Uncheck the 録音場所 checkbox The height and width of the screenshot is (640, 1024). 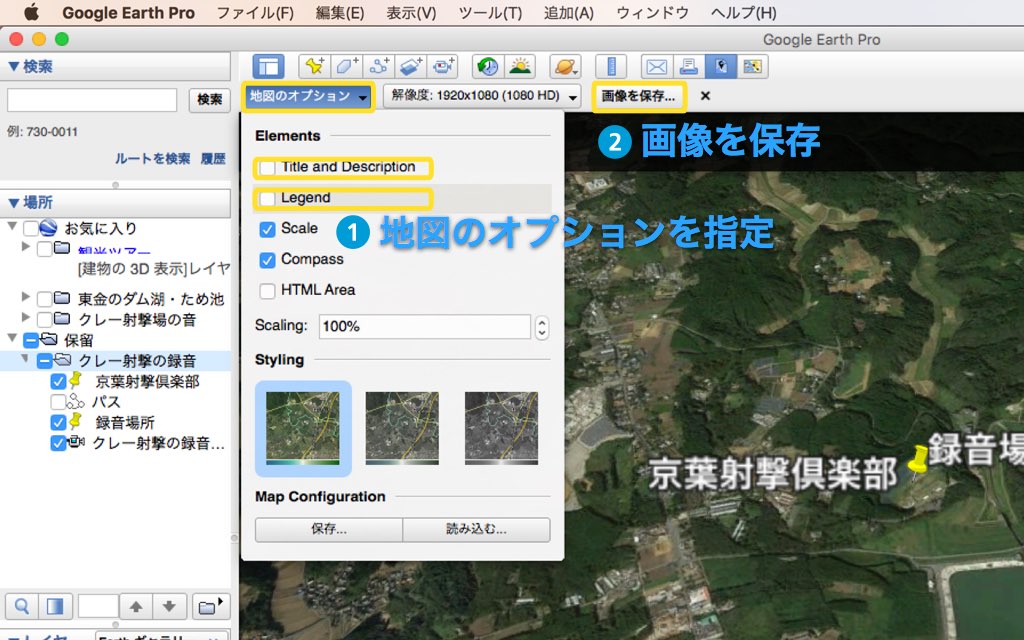click(x=58, y=423)
